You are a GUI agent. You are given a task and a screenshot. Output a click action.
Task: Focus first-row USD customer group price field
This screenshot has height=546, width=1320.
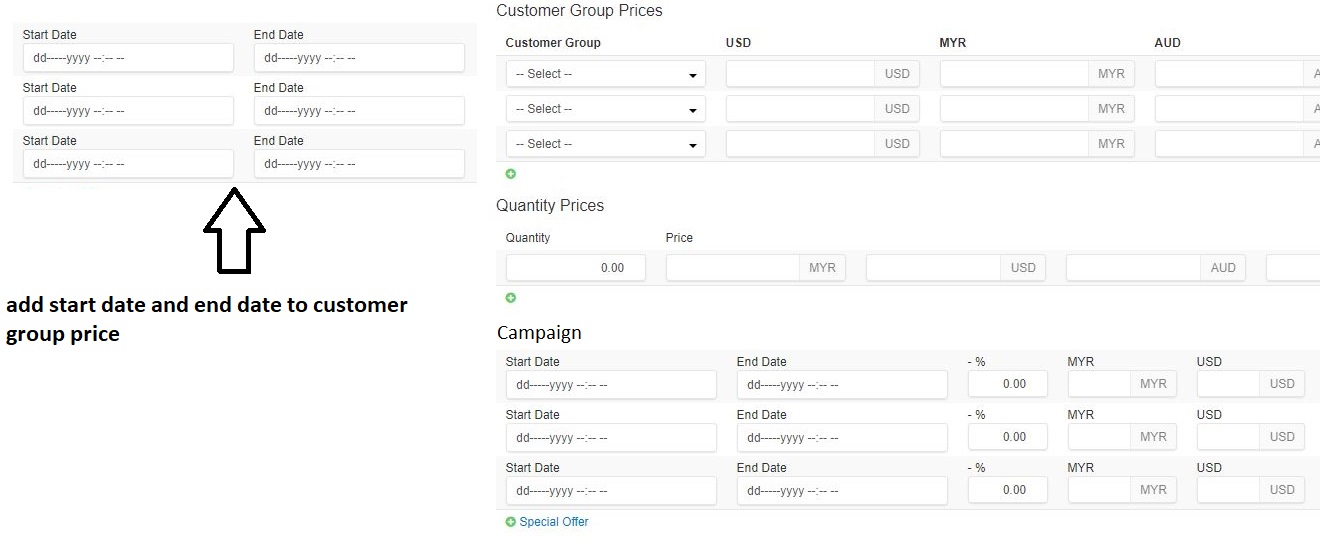click(800, 74)
